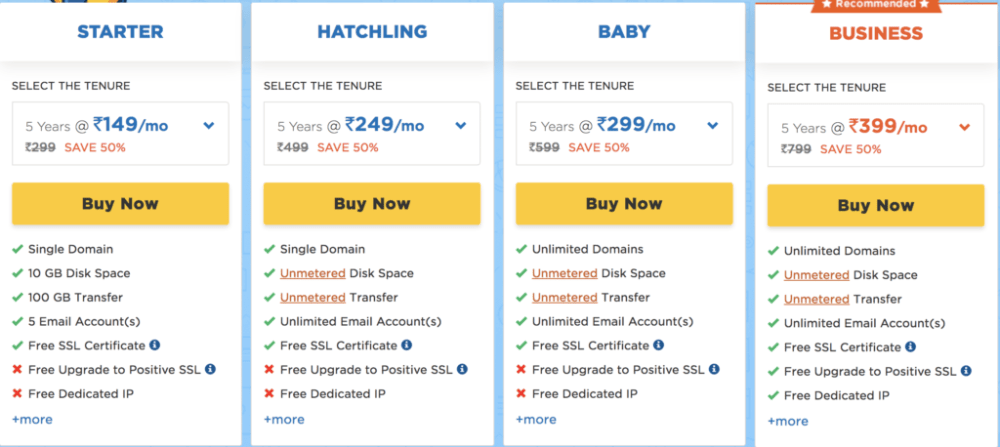This screenshot has width=1000, height=447.
Task: Click info icon beside Hatchling Positive SSL upgrade
Action: pos(462,369)
